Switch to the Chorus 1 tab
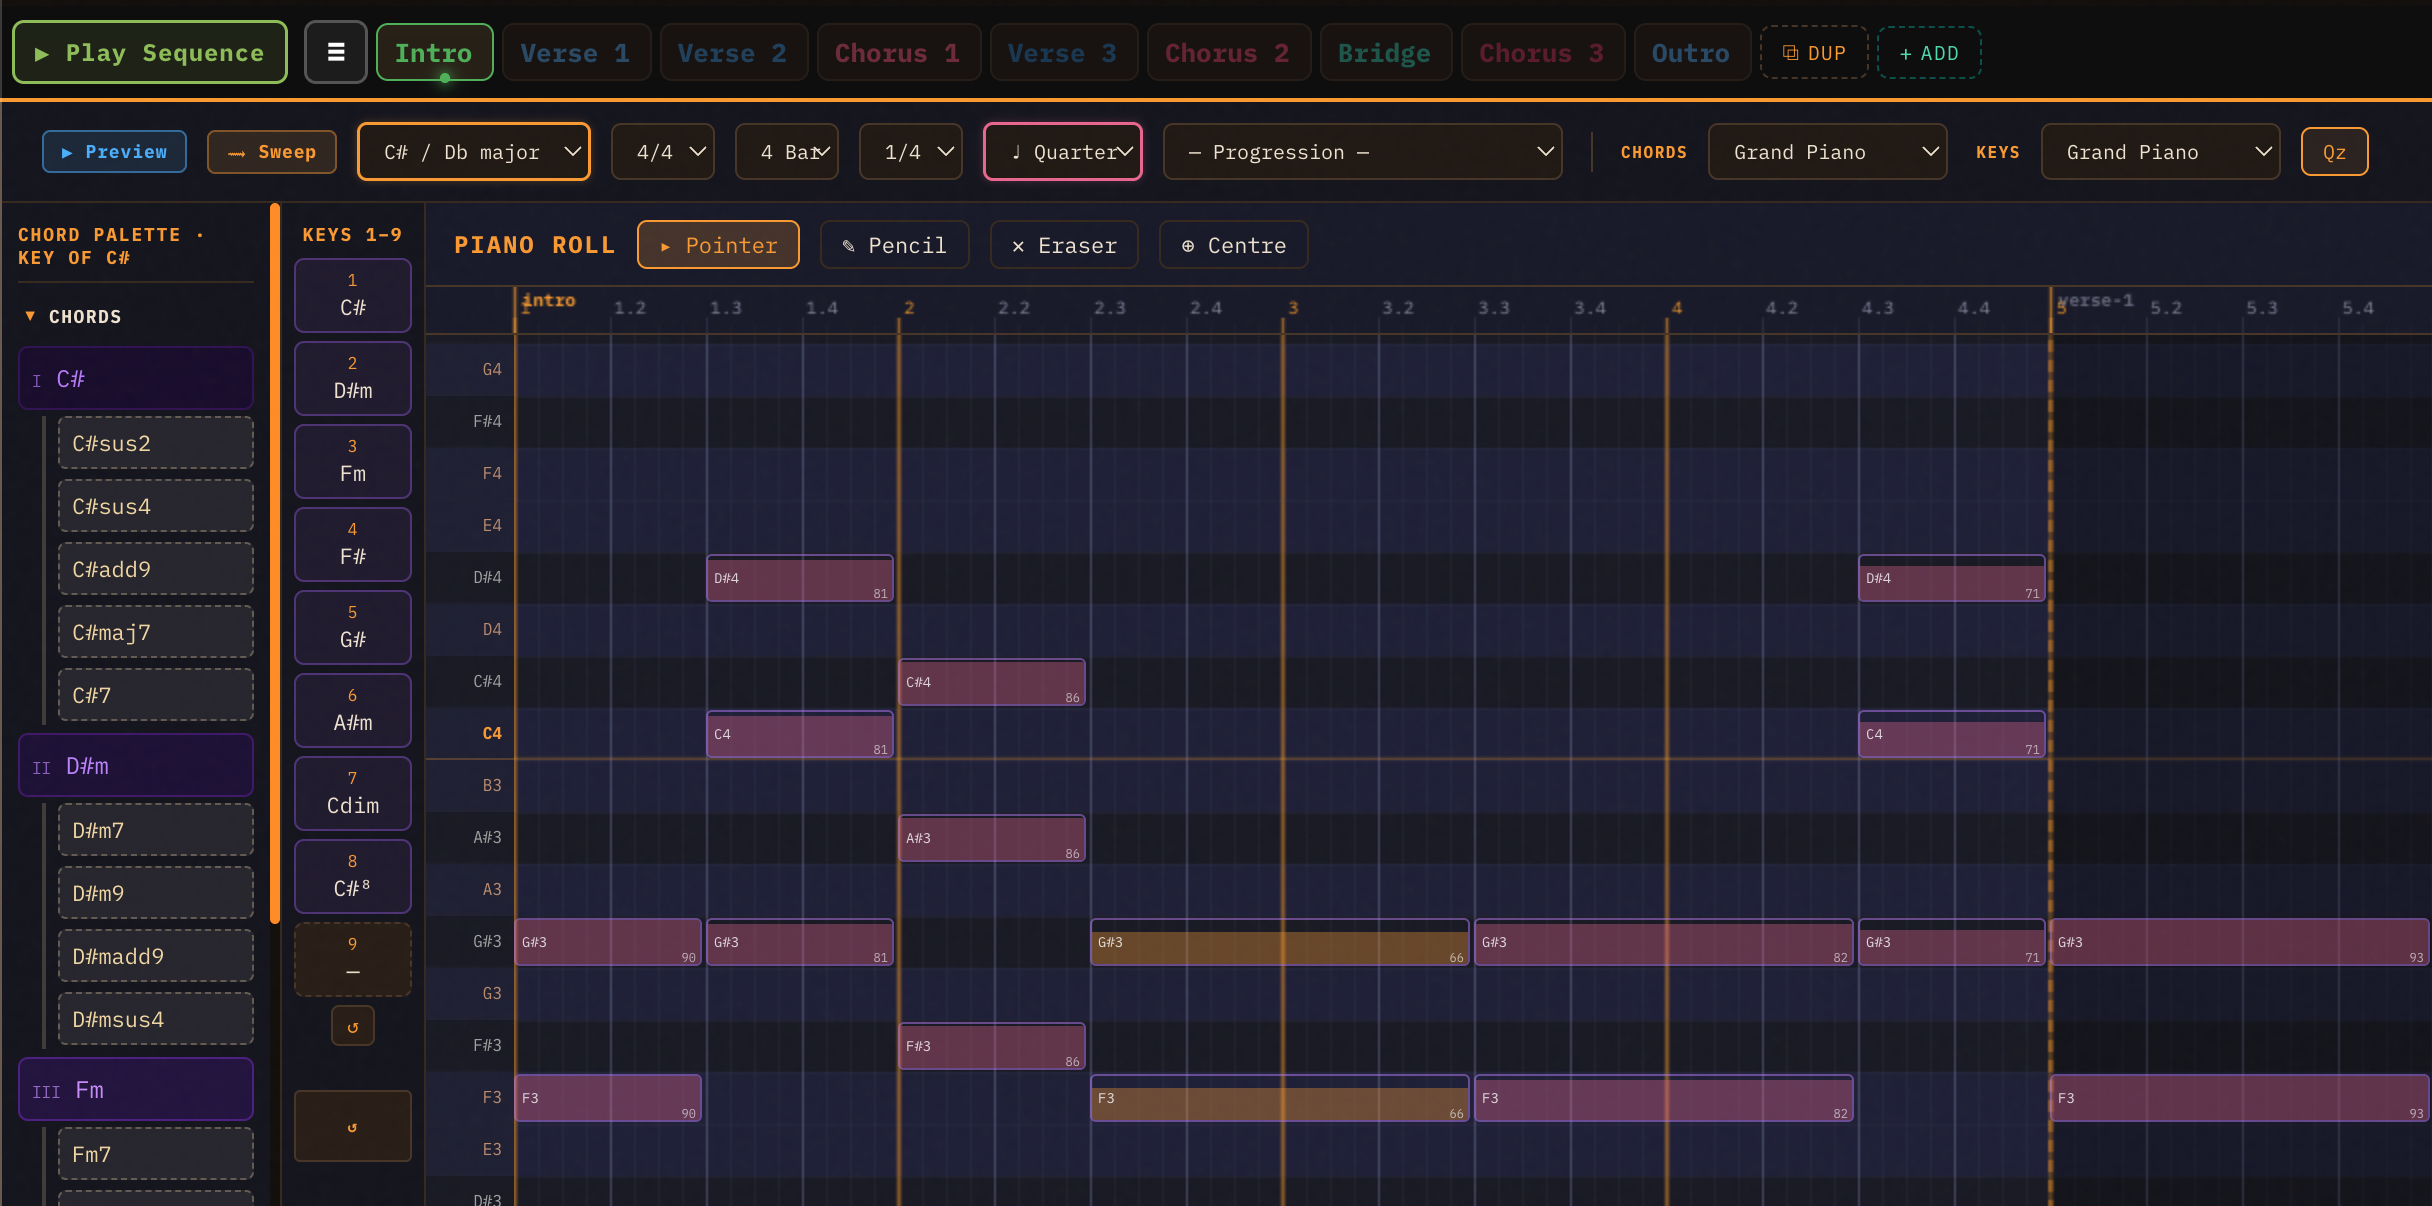 pyautogui.click(x=898, y=53)
